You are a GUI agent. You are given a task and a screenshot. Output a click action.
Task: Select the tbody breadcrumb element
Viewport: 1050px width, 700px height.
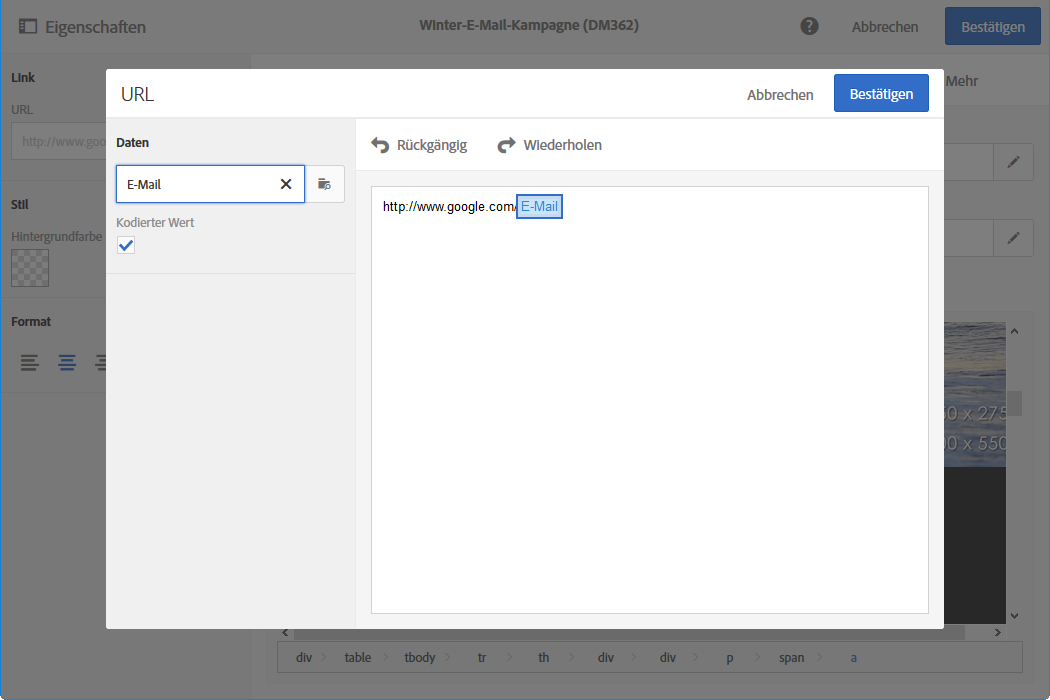420,657
